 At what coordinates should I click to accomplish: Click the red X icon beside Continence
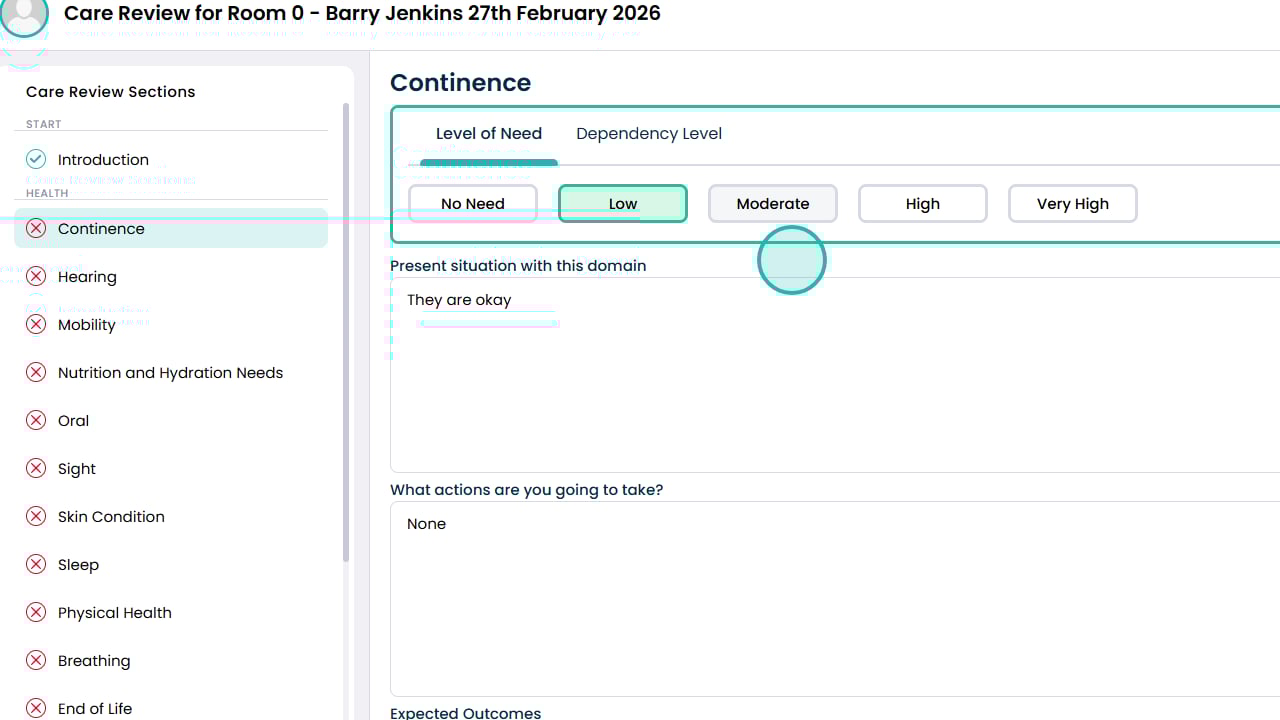coord(36,228)
